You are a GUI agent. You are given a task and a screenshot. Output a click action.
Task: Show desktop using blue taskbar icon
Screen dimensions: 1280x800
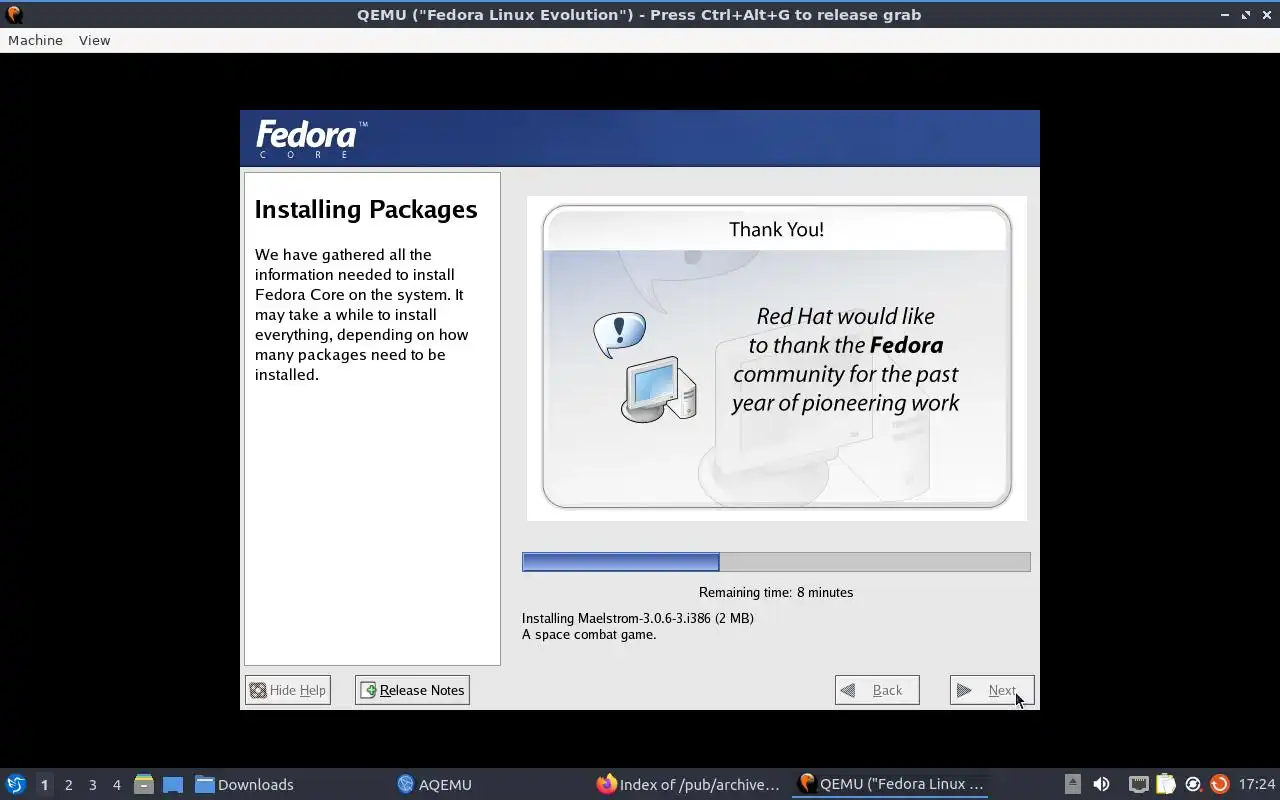coord(172,784)
